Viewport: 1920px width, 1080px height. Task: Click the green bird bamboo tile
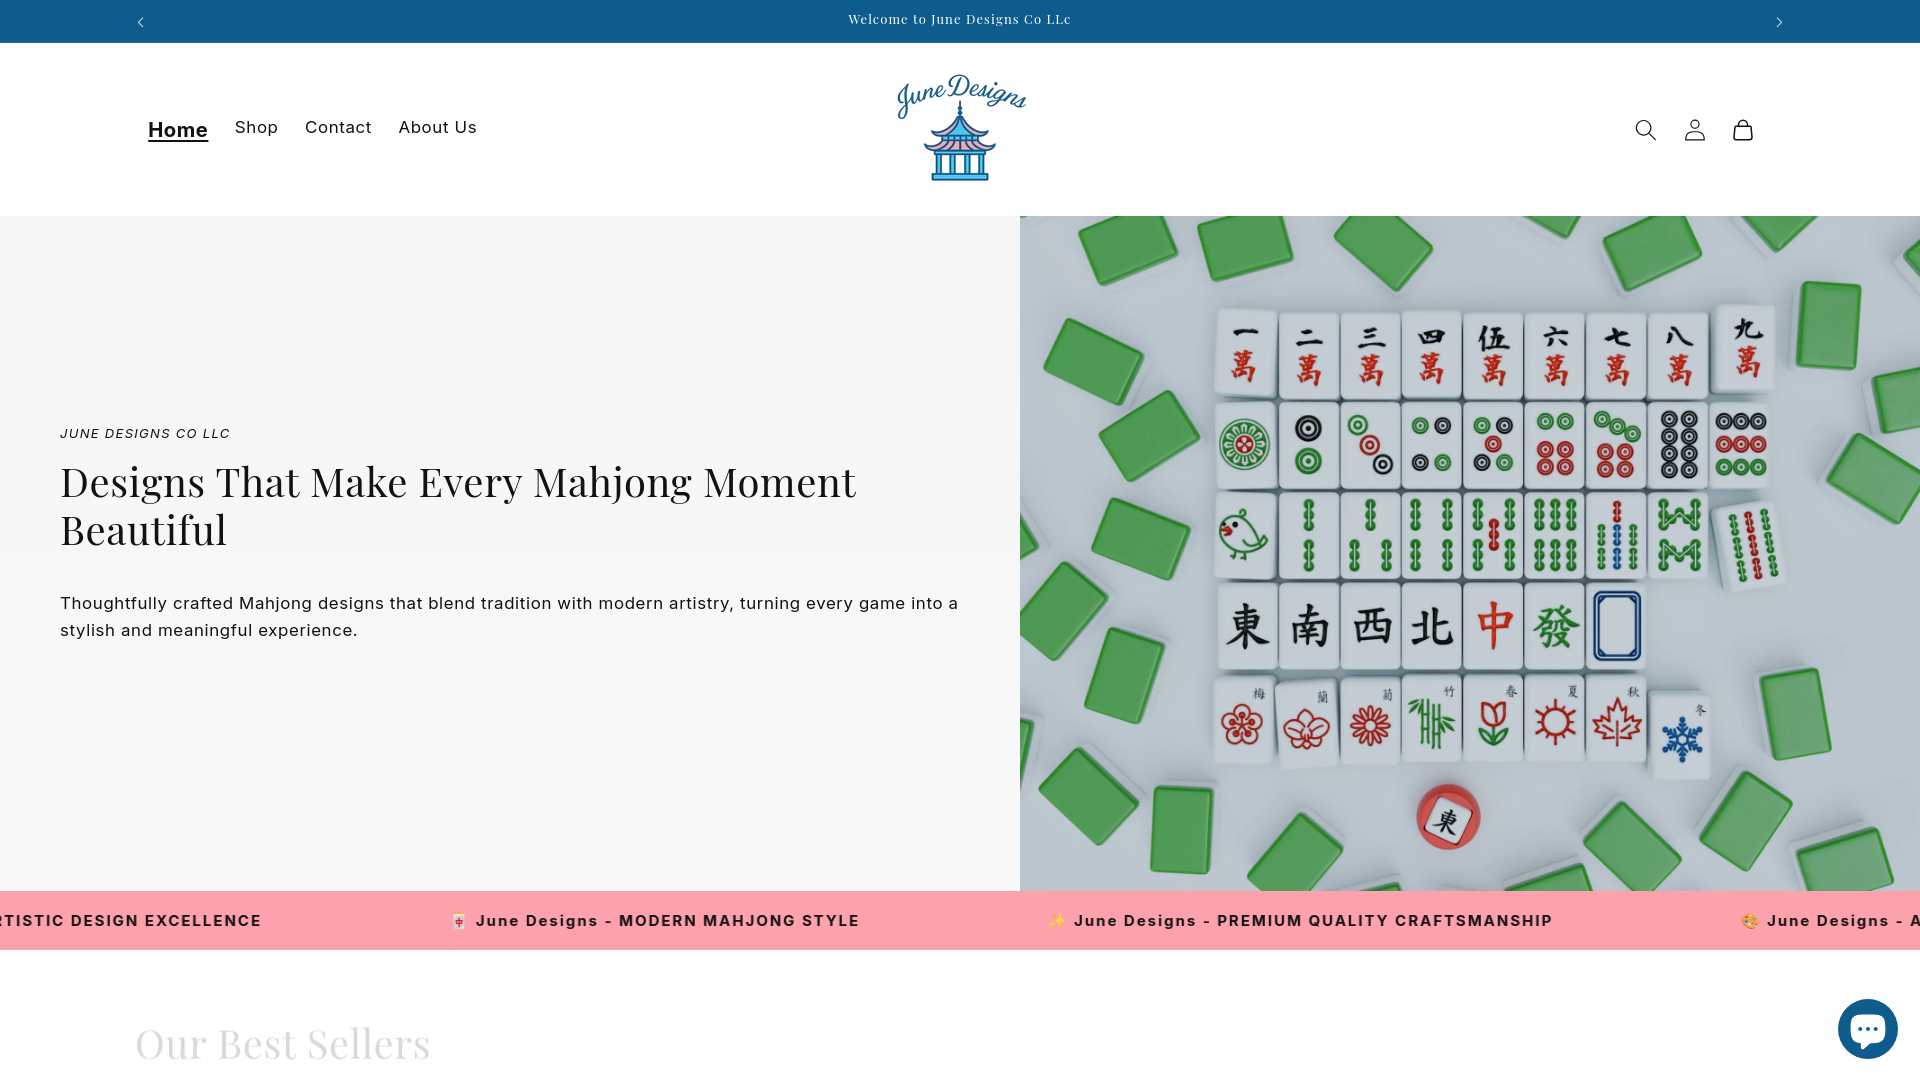click(x=1245, y=536)
